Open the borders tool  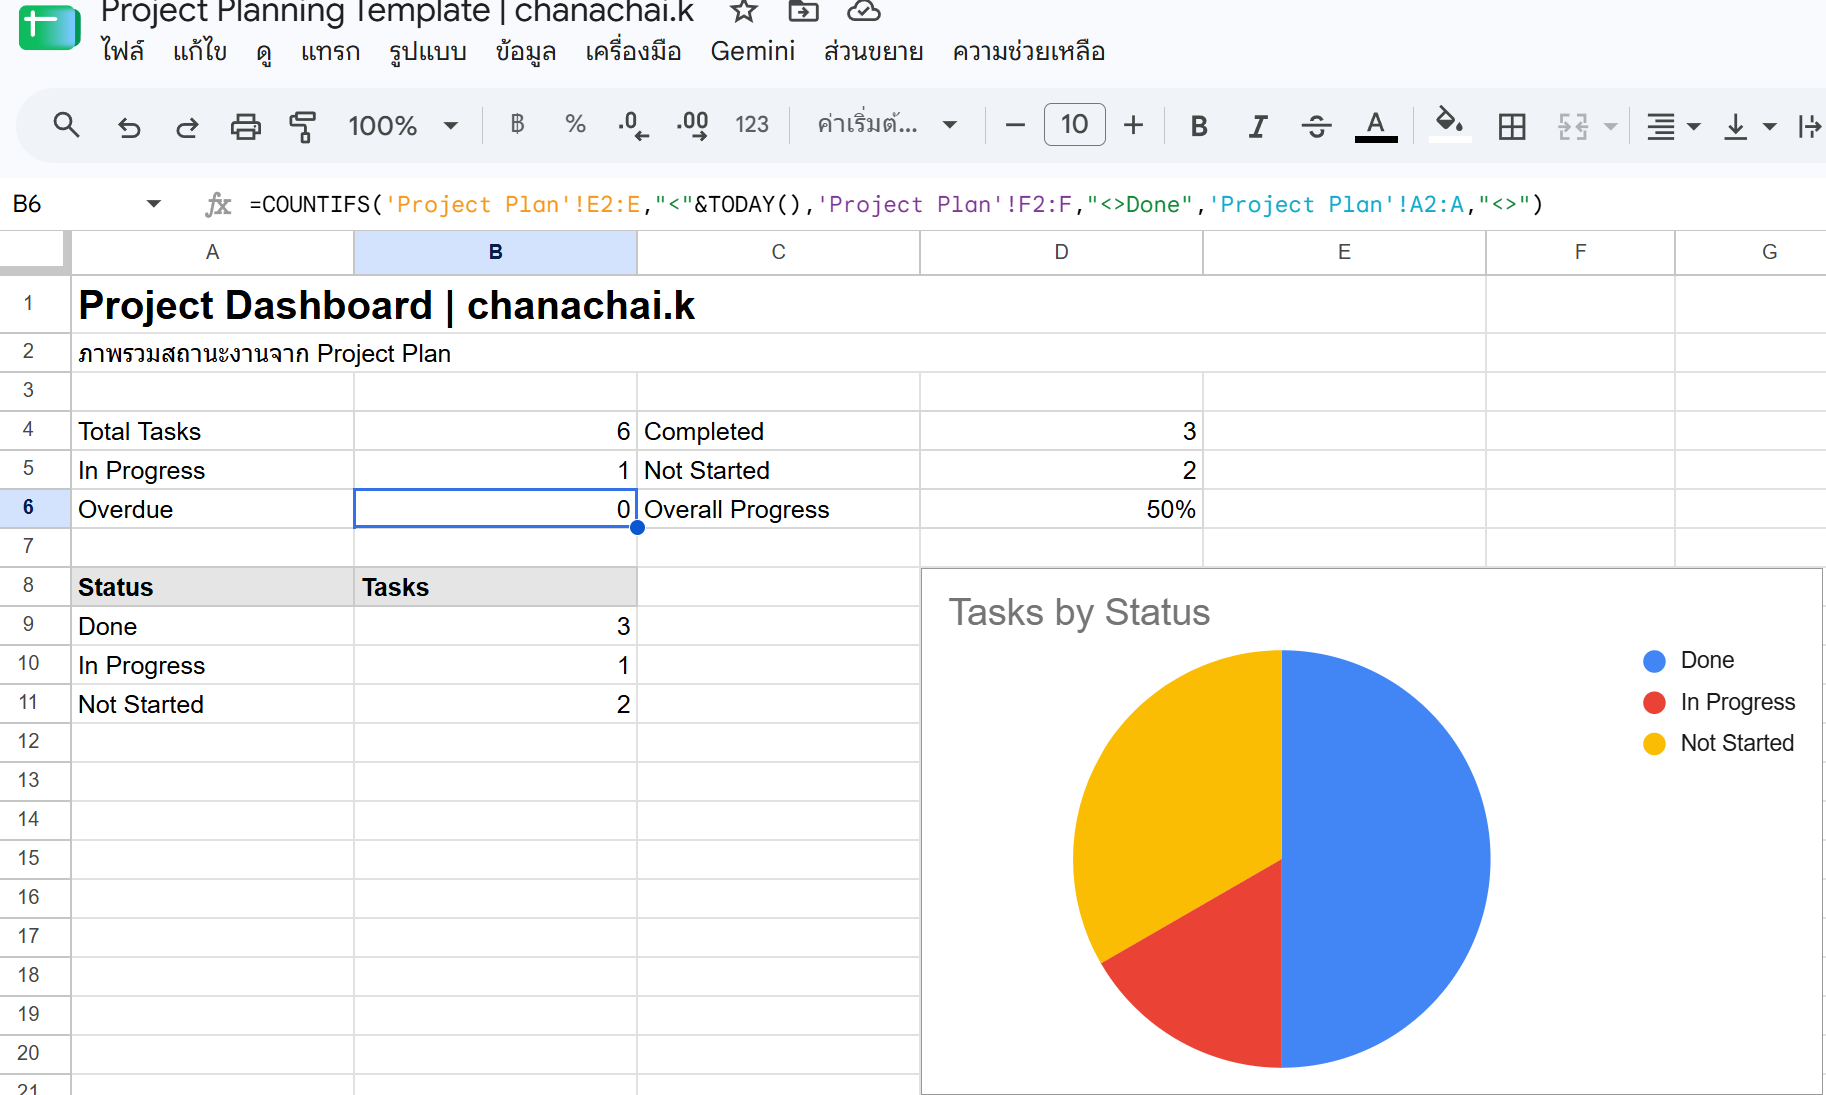[1512, 126]
